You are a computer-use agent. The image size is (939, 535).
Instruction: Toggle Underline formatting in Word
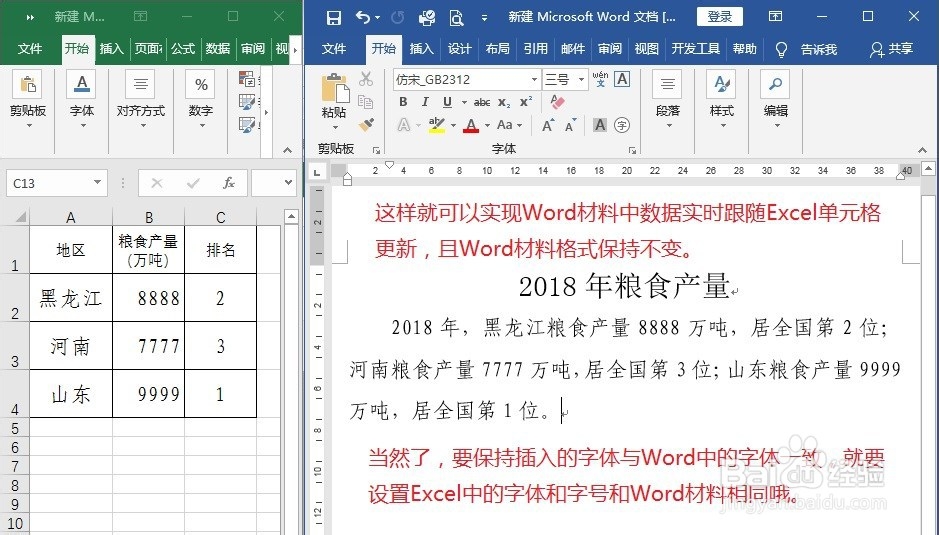[447, 102]
